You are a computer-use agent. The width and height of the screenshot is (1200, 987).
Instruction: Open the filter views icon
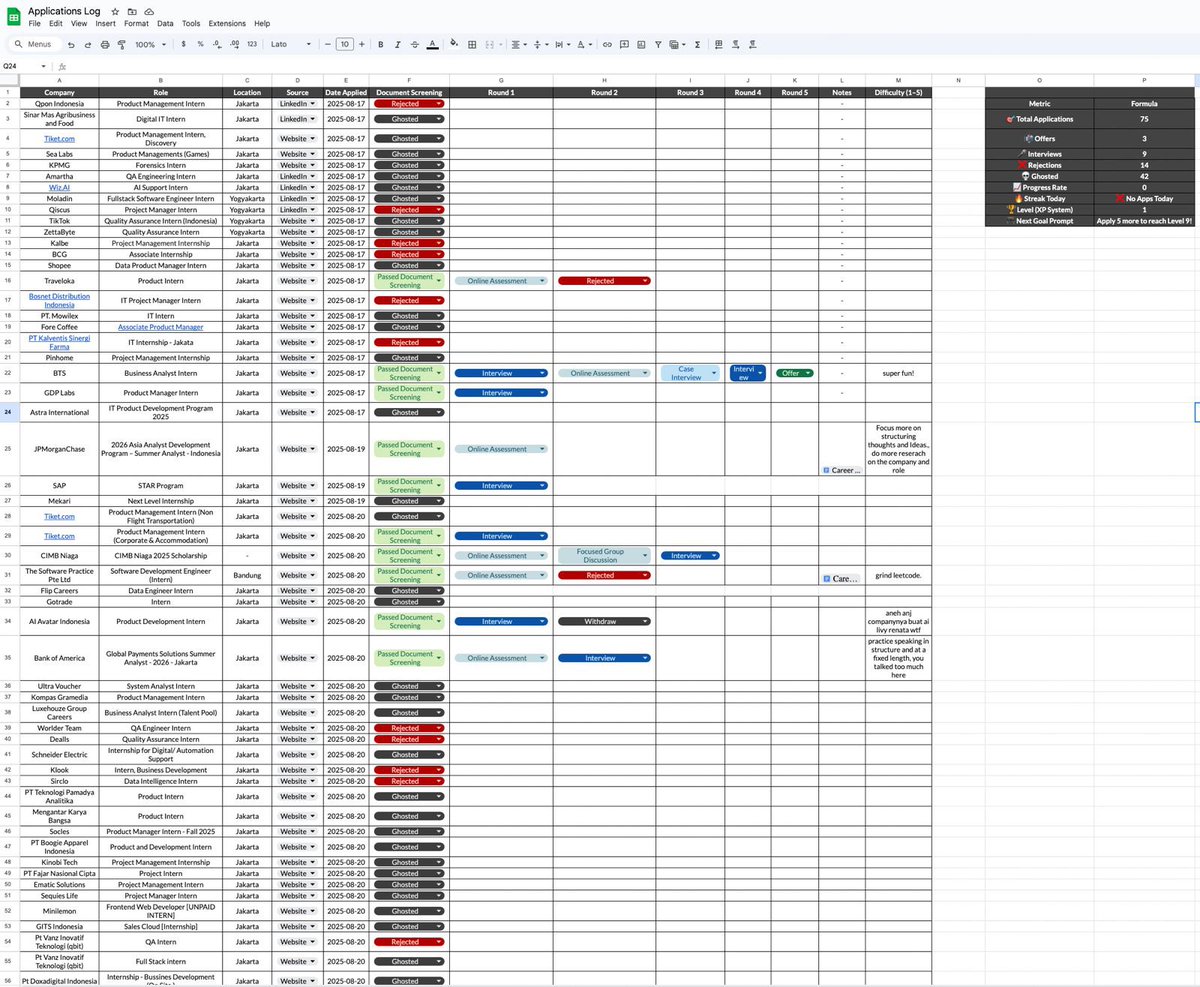click(676, 45)
